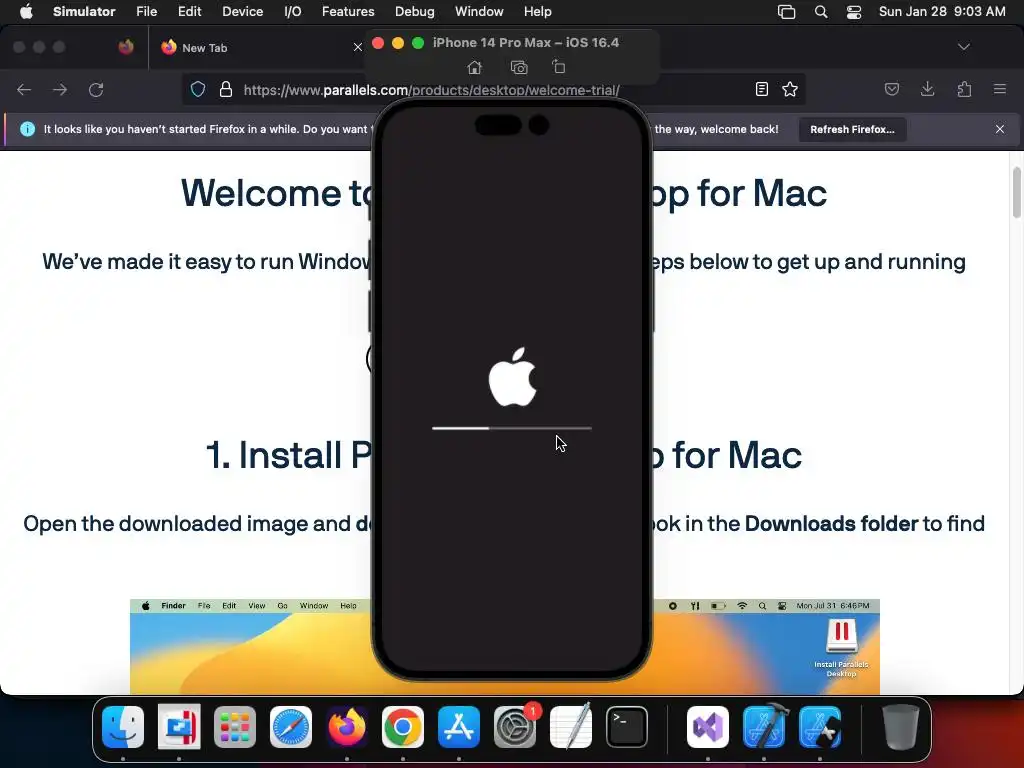Close the Firefox New Tab
This screenshot has height=768, width=1024.
click(x=357, y=47)
